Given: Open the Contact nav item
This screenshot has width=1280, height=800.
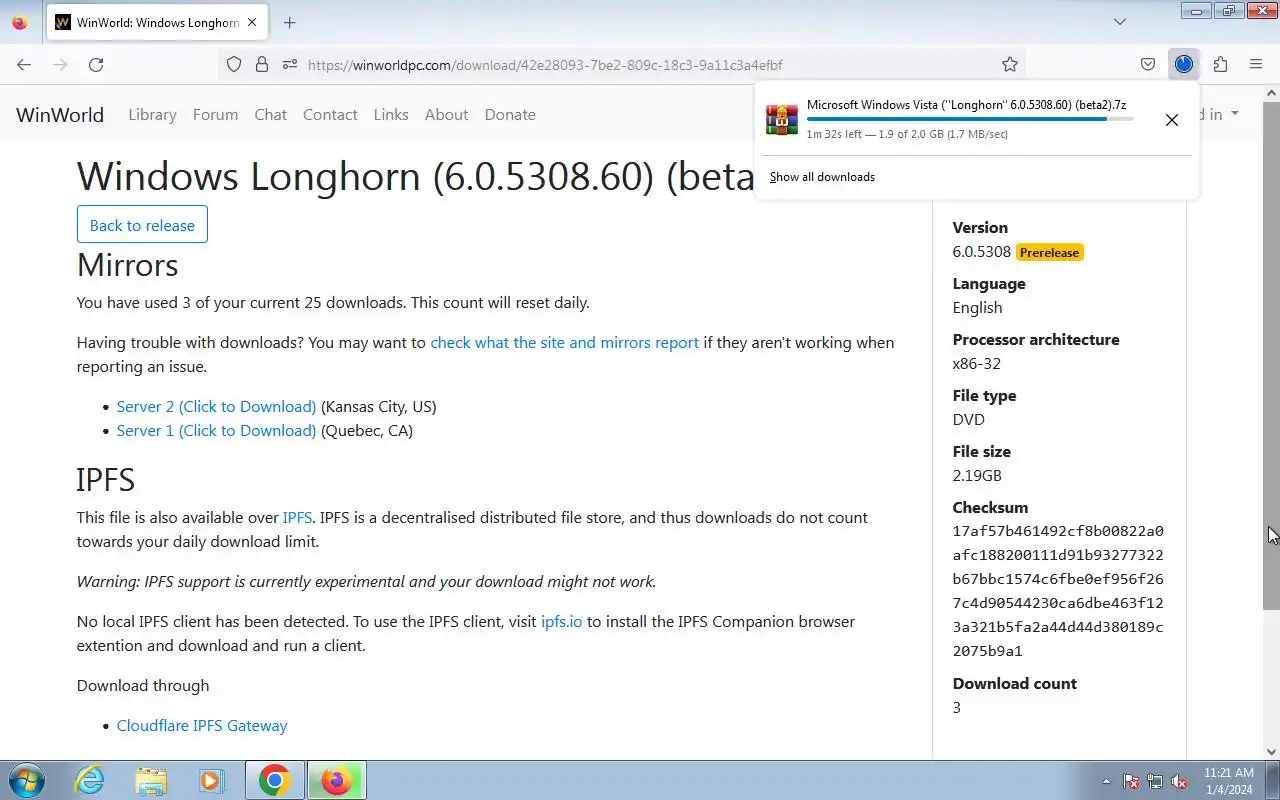Looking at the screenshot, I should pyautogui.click(x=330, y=115).
